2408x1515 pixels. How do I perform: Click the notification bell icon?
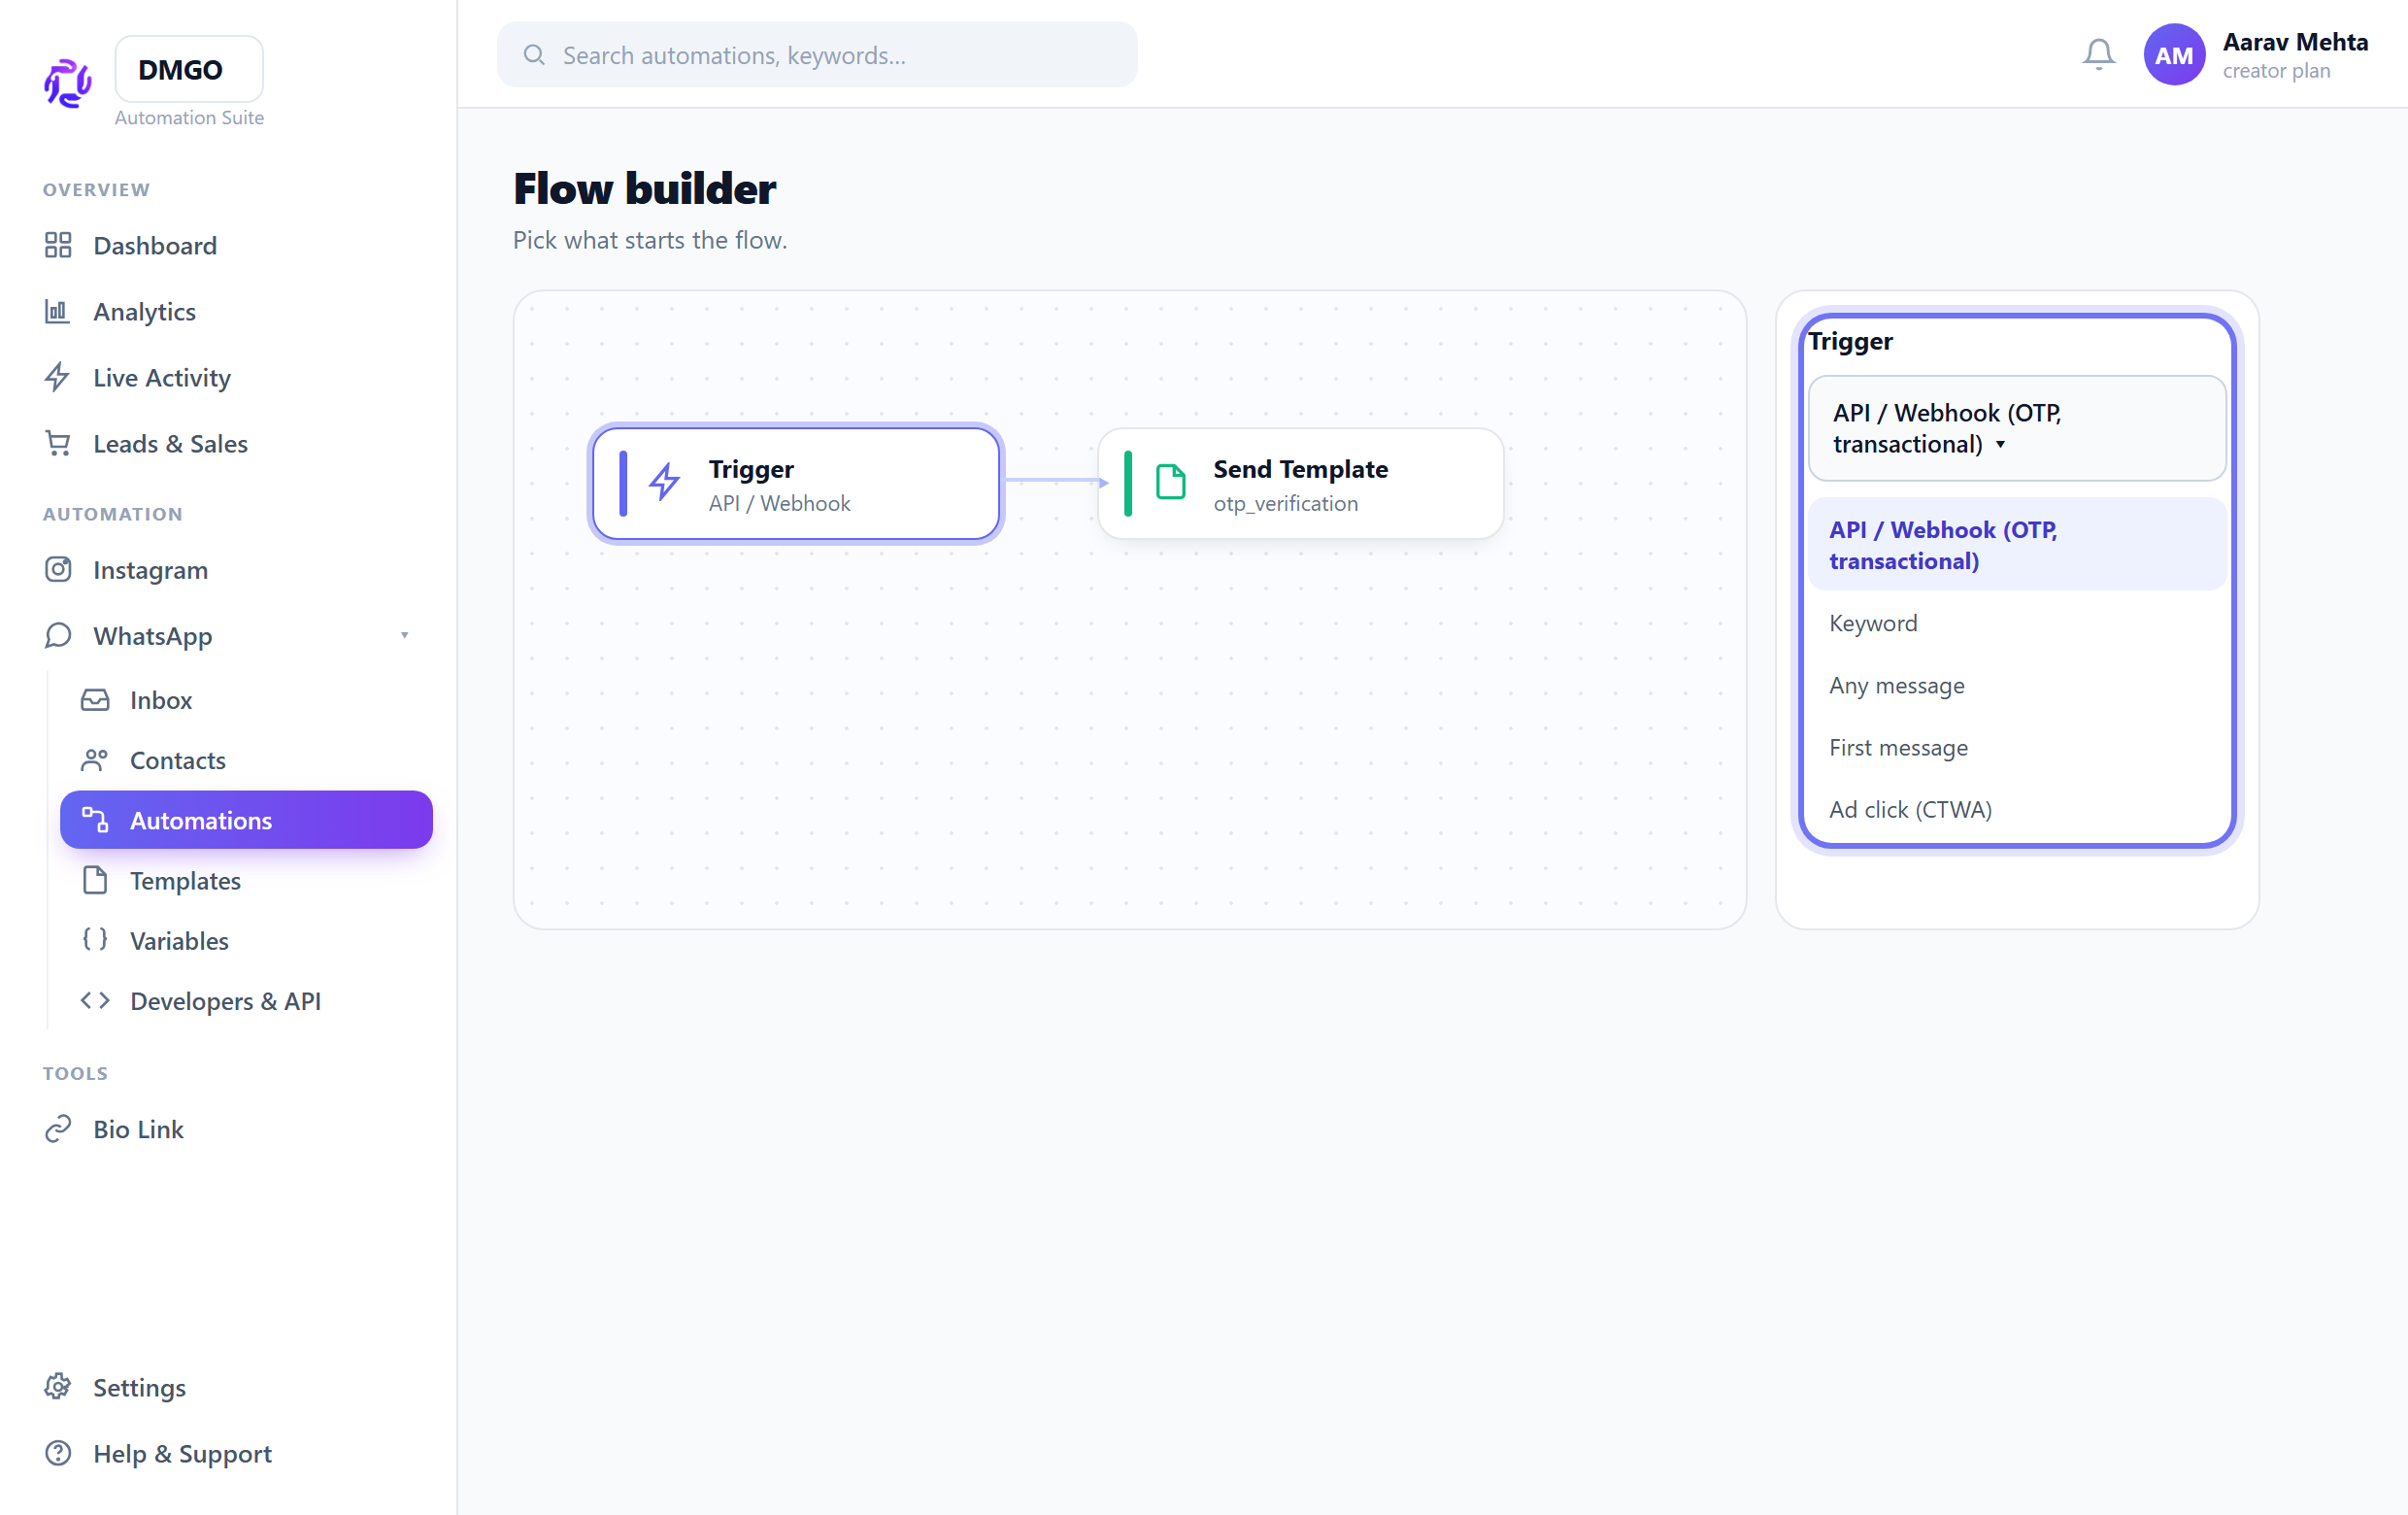[2098, 54]
